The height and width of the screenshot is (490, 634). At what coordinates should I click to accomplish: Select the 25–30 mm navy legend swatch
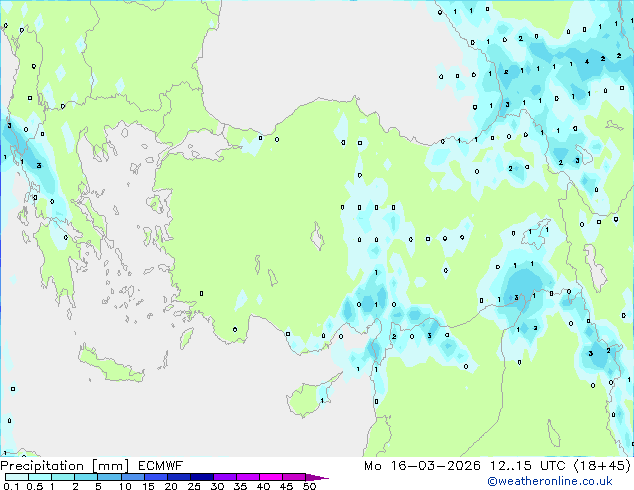pos(201,477)
